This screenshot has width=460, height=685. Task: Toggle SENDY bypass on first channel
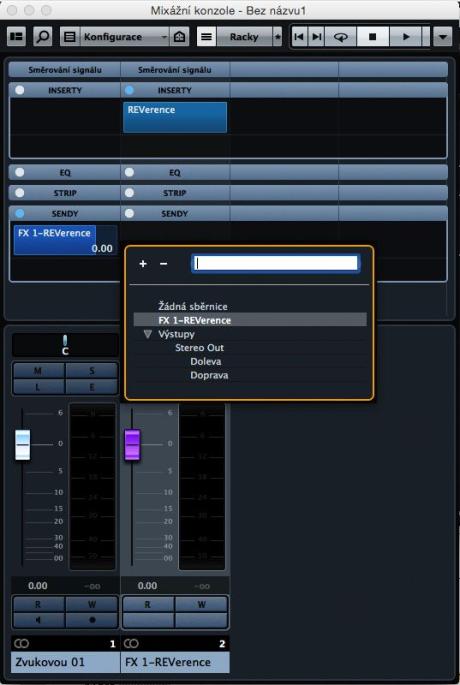(x=20, y=213)
